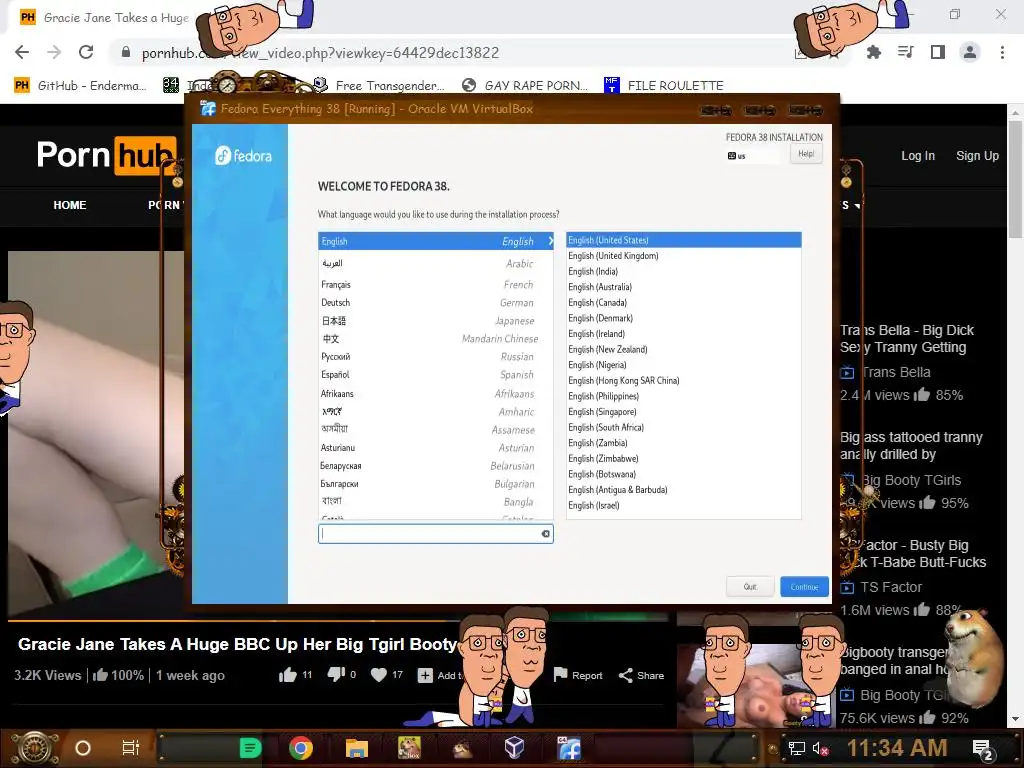The height and width of the screenshot is (768, 1024).
Task: Reload the page in Chrome
Action: tap(86, 52)
